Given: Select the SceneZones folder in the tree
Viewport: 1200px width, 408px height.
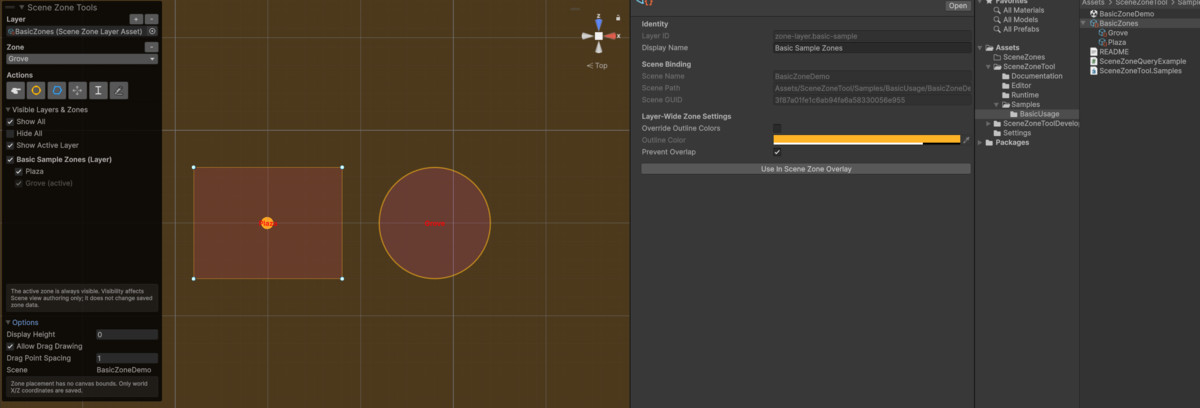Looking at the screenshot, I should [1018, 57].
